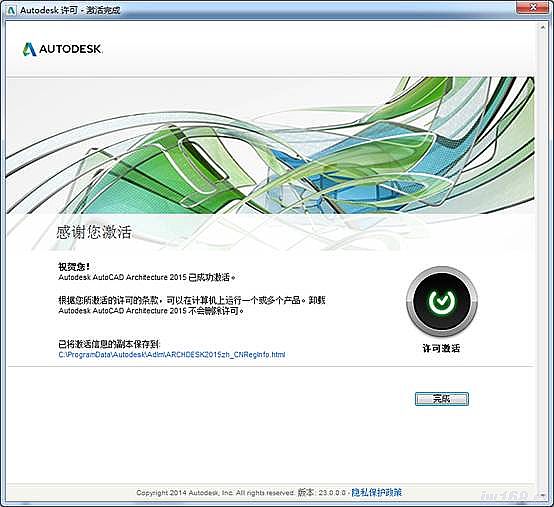Click the Autodesk logo icon in header

[x=29, y=49]
